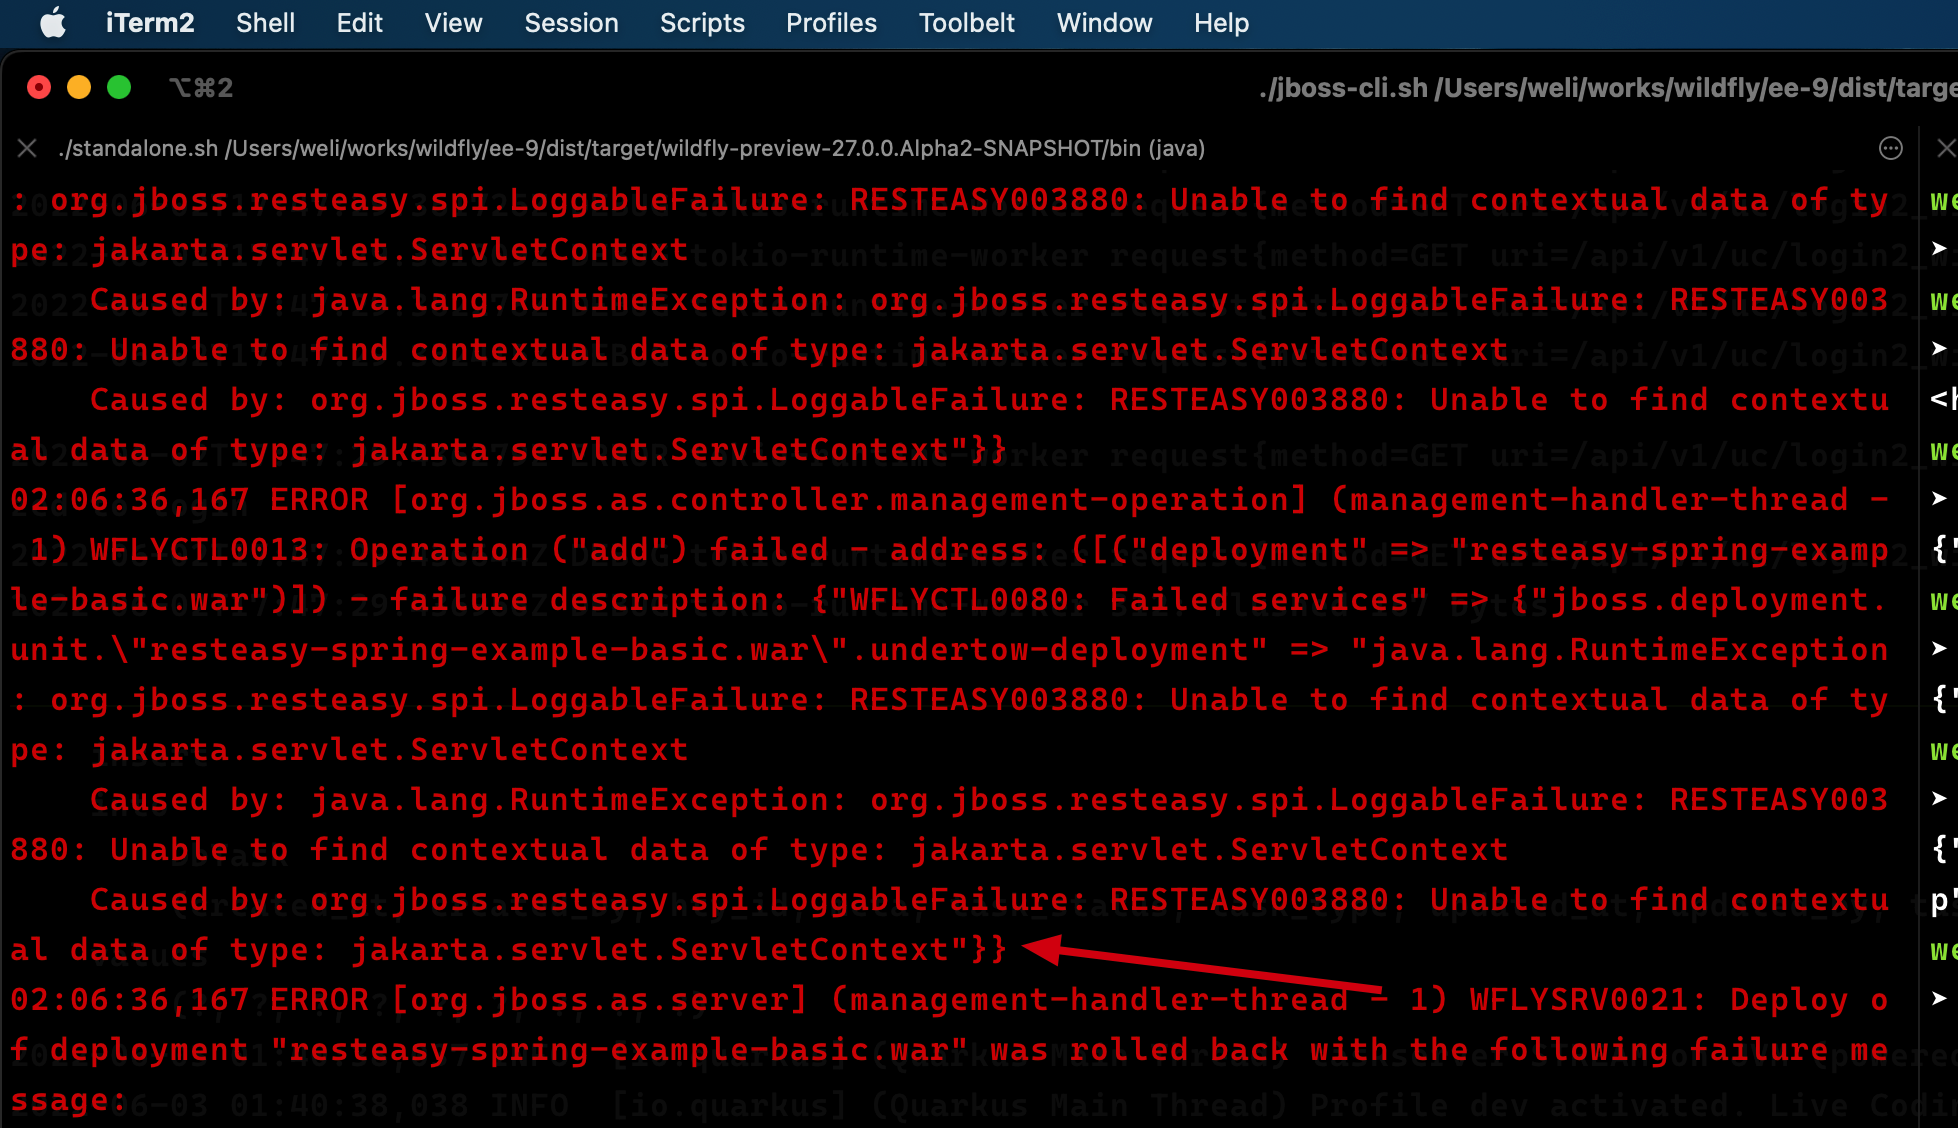Open the Session menu
Image resolution: width=1958 pixels, height=1128 pixels.
coord(571,22)
